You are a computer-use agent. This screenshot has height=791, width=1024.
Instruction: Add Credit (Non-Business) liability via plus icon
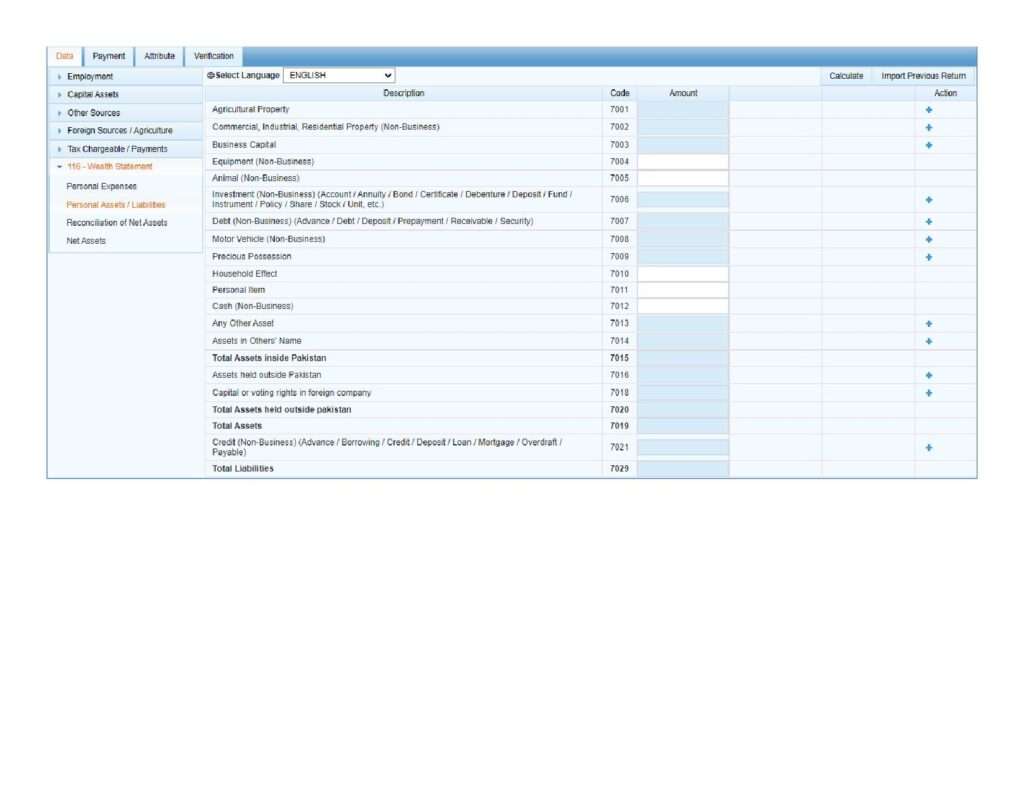pos(929,447)
